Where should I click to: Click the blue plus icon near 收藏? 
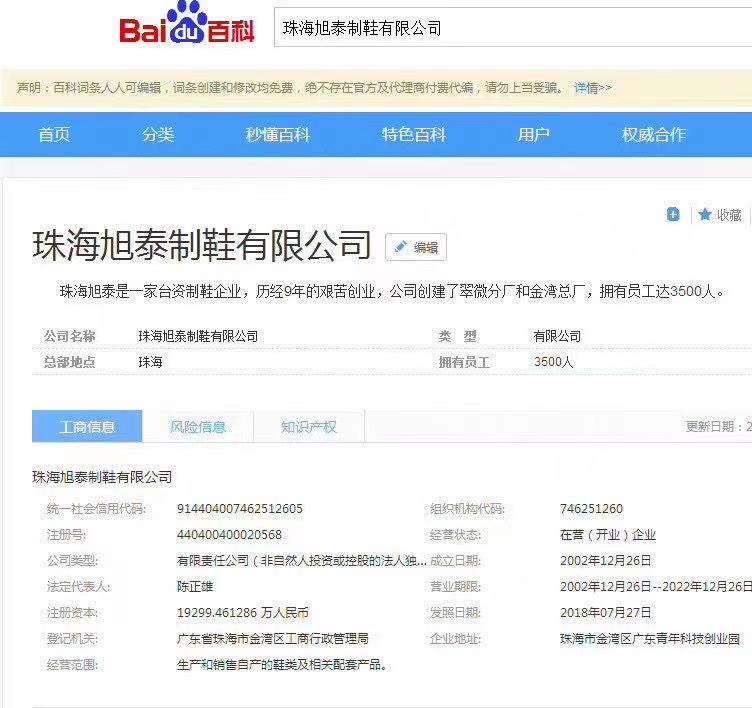tap(673, 214)
